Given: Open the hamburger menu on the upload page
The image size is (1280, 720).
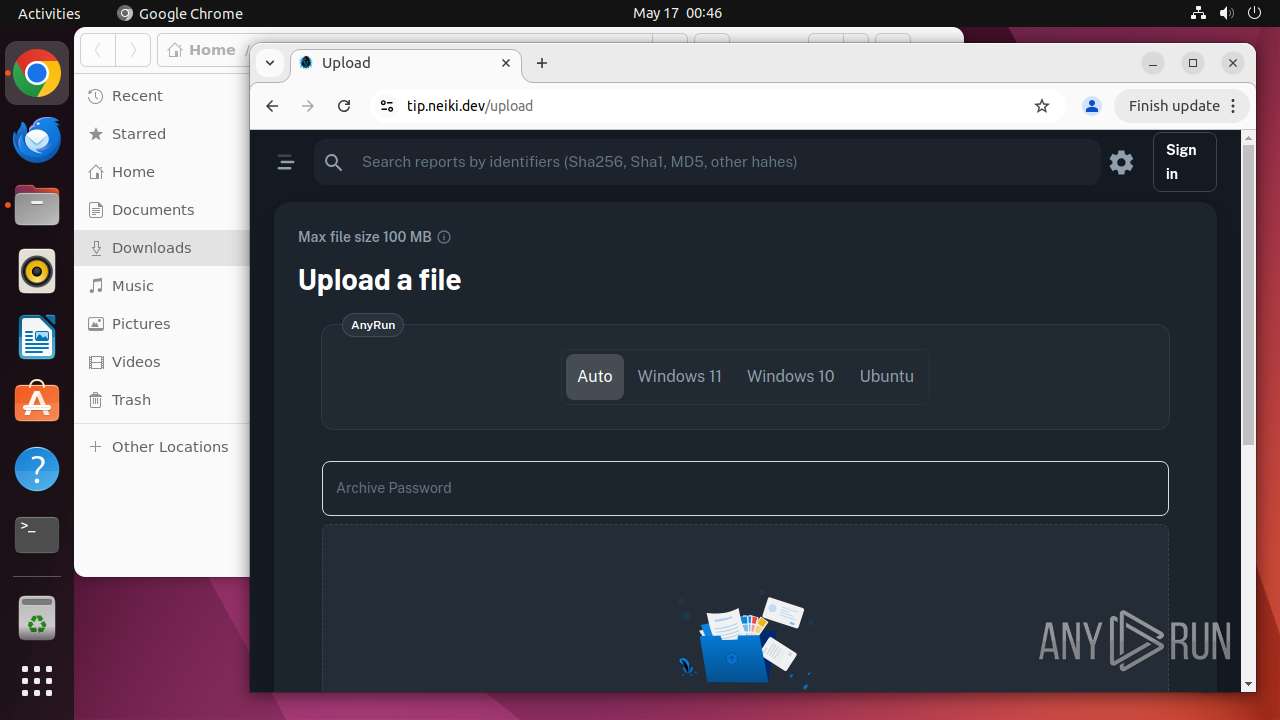Looking at the screenshot, I should click(x=286, y=162).
